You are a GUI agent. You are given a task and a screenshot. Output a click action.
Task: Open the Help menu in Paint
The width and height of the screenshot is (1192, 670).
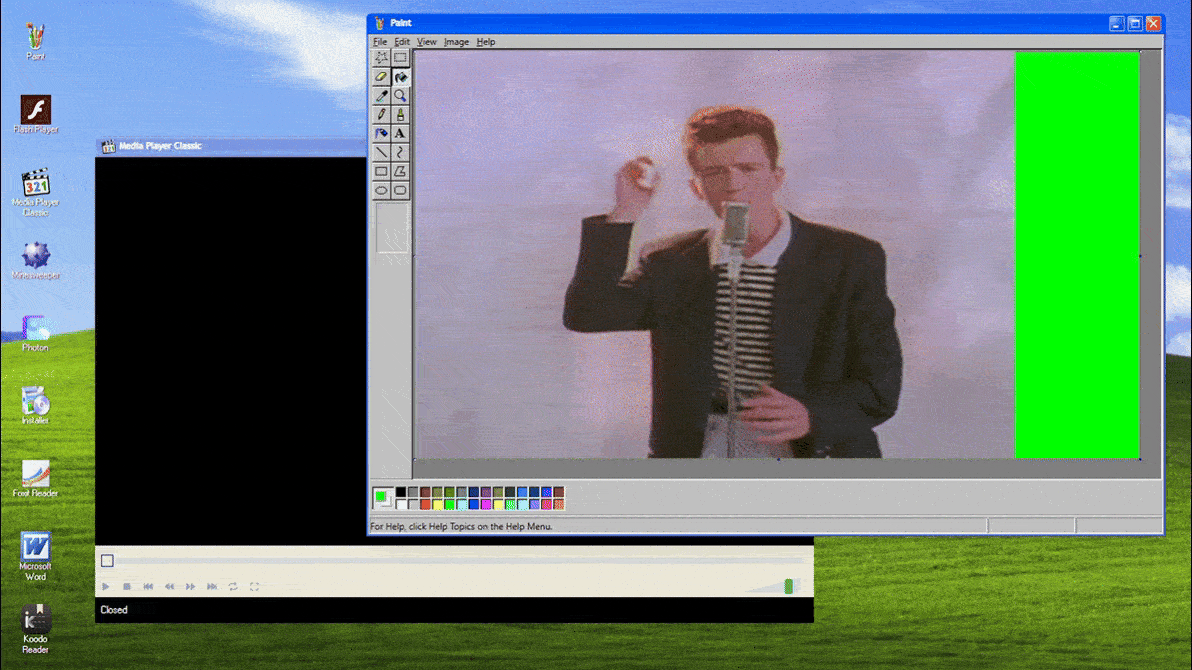[x=487, y=41]
